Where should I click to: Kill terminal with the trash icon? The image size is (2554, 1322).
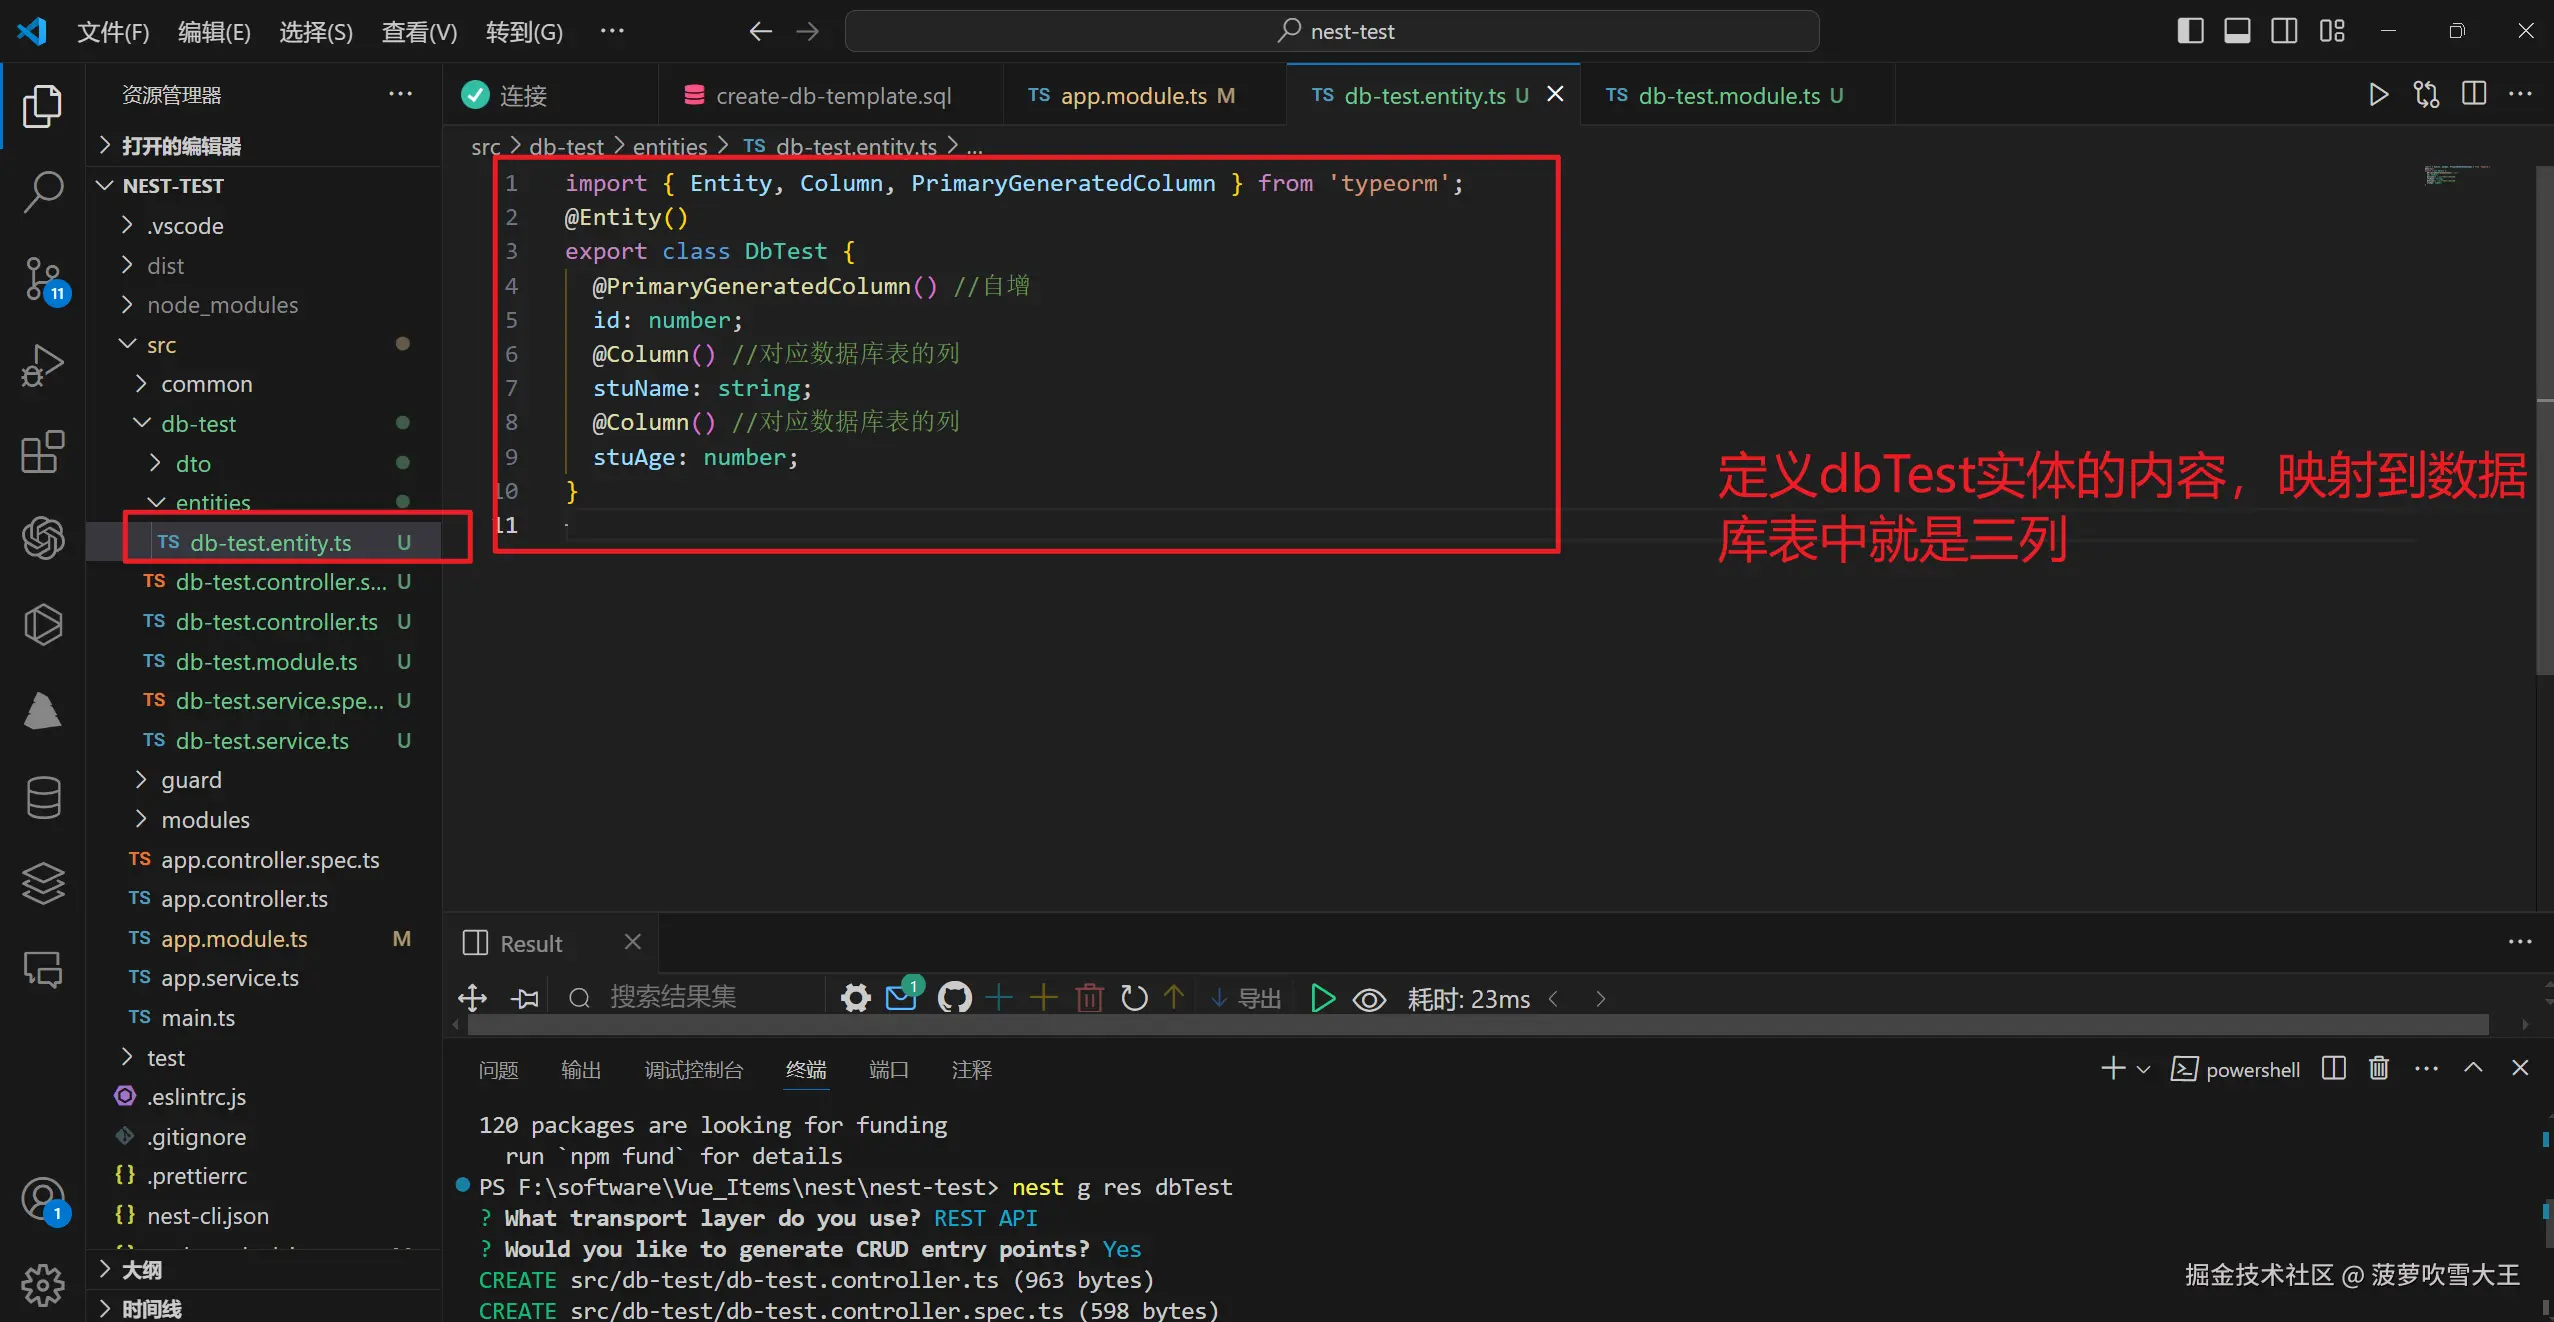click(2378, 1069)
